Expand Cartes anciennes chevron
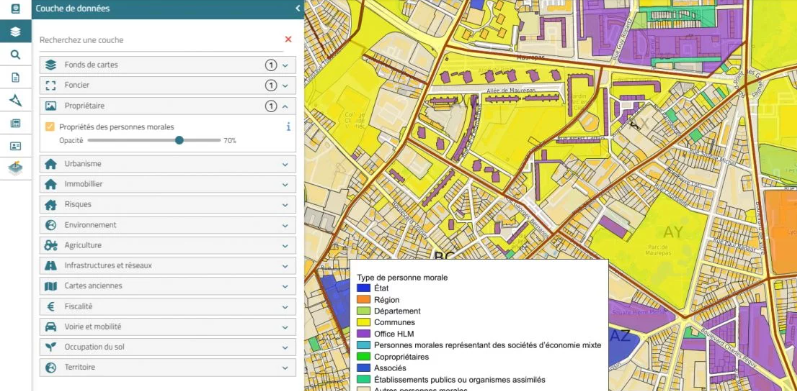 (285, 286)
